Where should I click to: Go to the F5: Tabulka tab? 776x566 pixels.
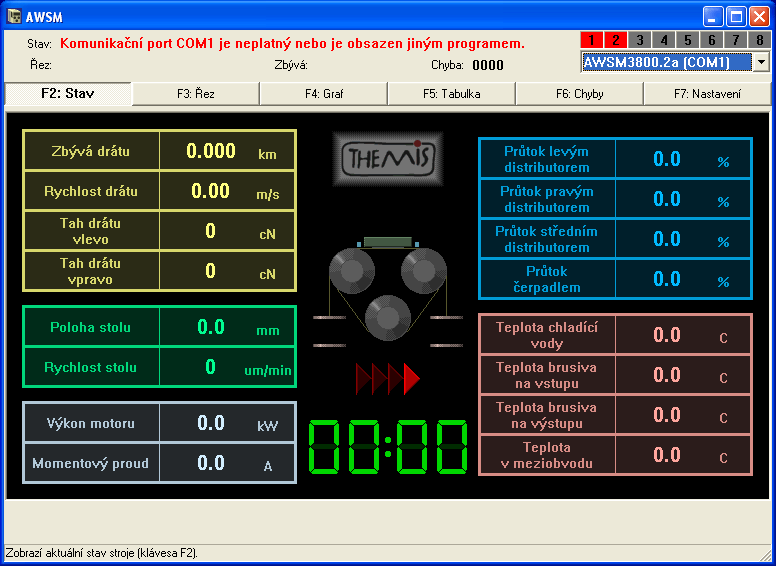[451, 94]
